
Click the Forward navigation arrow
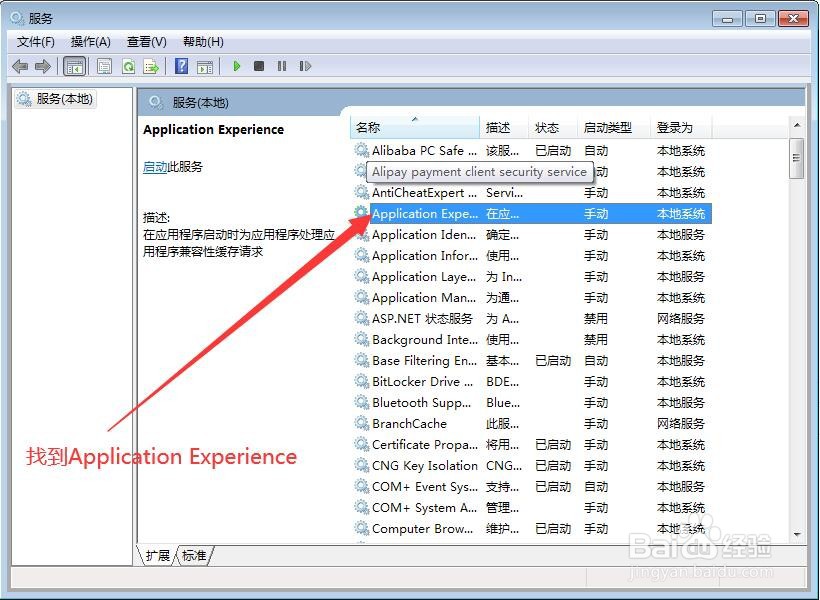pyautogui.click(x=42, y=66)
